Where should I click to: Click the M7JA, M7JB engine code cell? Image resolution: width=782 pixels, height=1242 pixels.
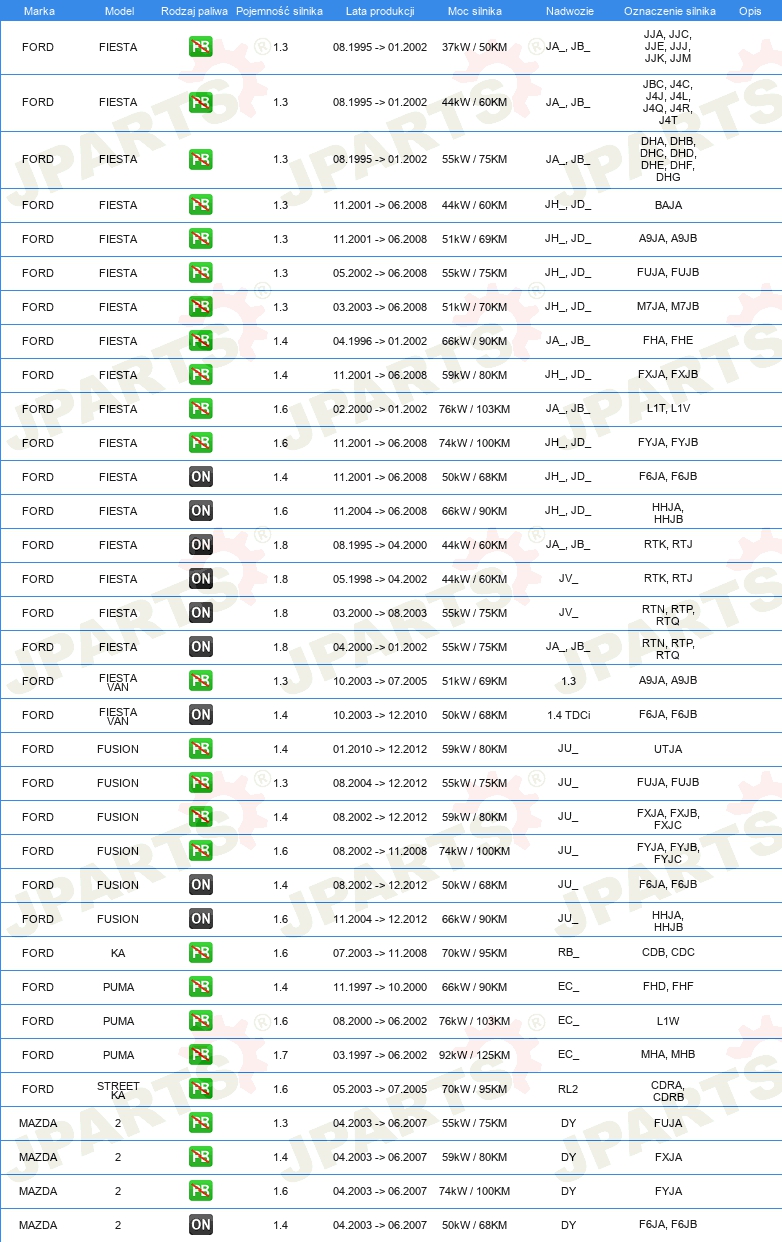pyautogui.click(x=668, y=307)
